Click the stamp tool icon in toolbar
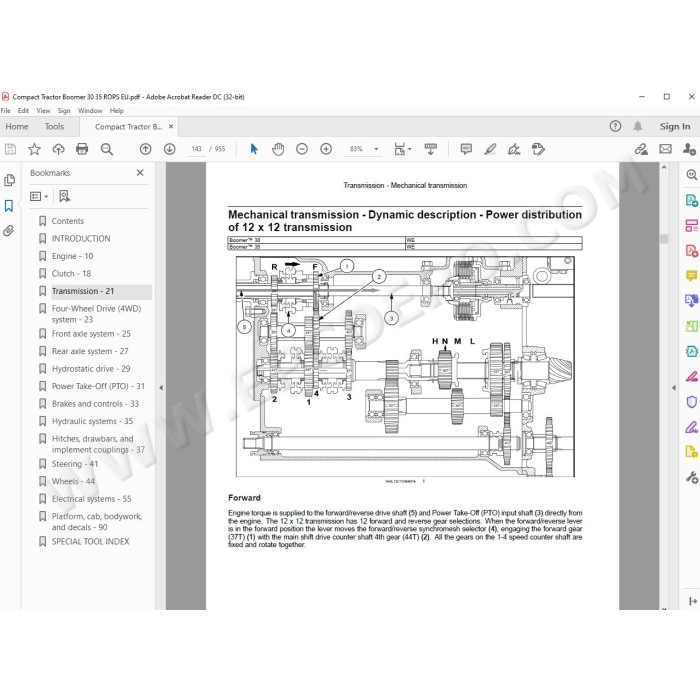Image resolution: width=700 pixels, height=700 pixels. (538, 149)
